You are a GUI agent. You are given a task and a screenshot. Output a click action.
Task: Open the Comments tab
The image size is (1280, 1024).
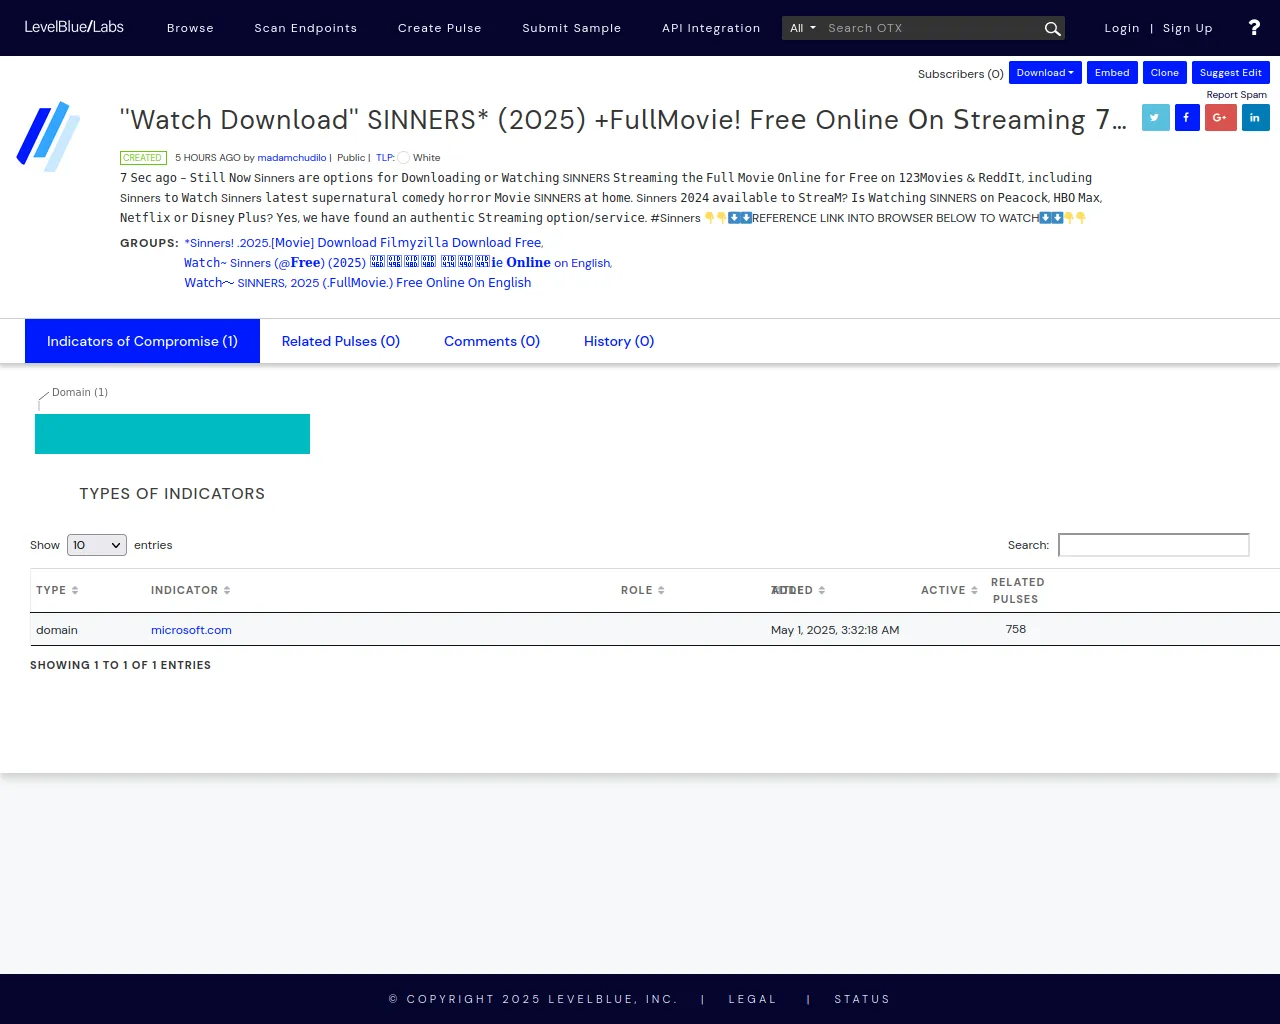[x=491, y=341]
